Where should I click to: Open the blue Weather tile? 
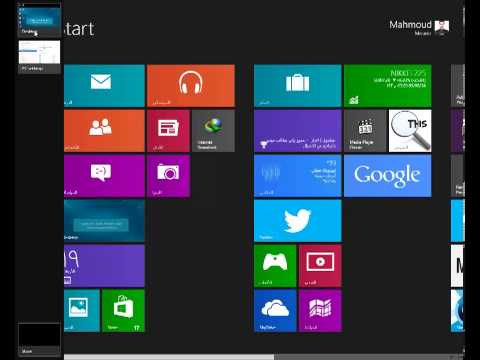[298, 176]
